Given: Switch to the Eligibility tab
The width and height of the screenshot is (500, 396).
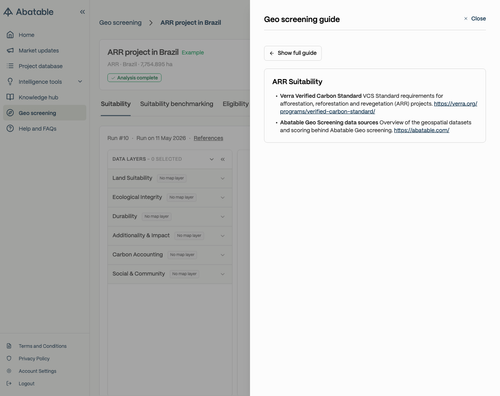Looking at the screenshot, I should click(x=236, y=104).
